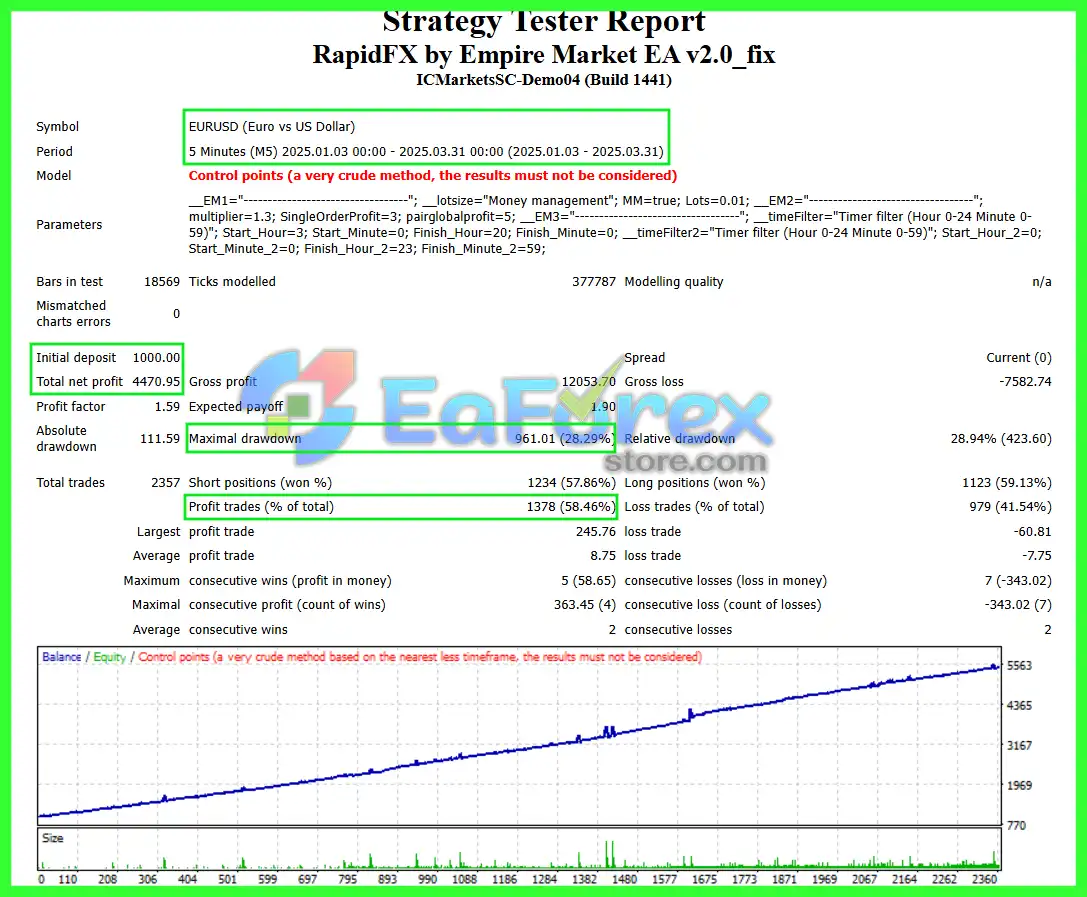
Task: Click Profit trades value 1378 (58.46%)
Action: point(571,507)
